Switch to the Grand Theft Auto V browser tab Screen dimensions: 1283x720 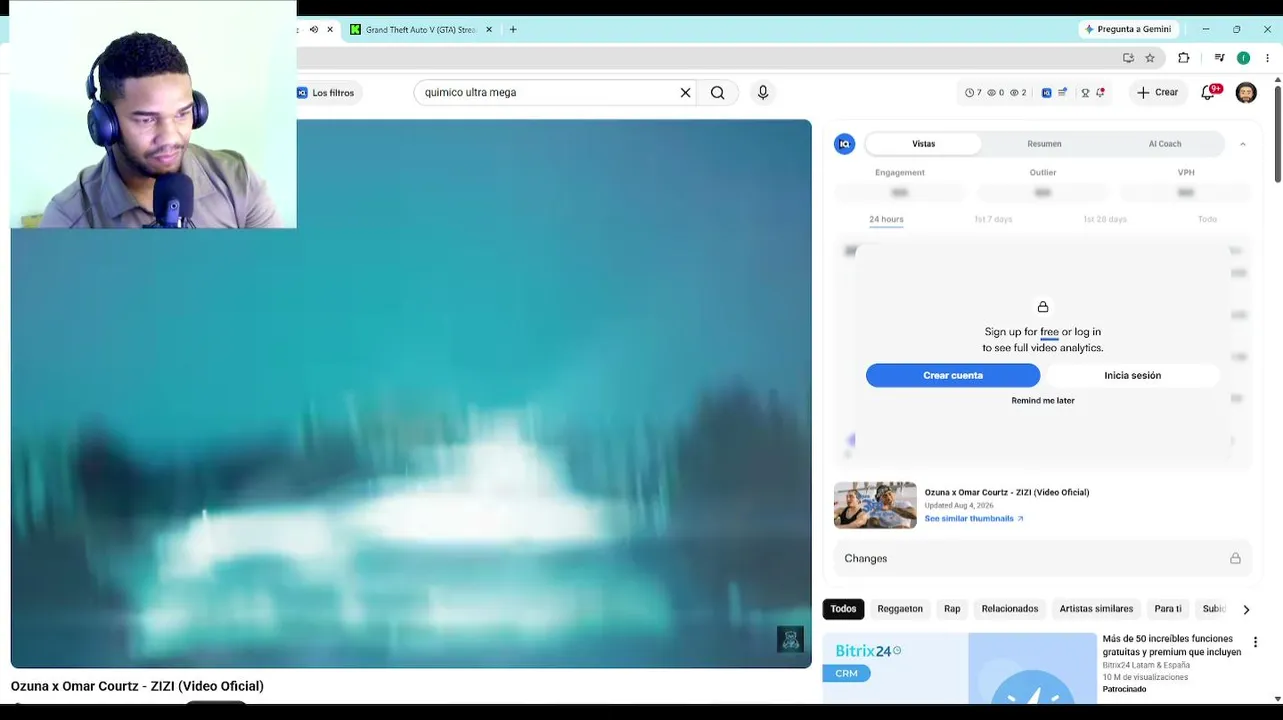click(x=420, y=30)
